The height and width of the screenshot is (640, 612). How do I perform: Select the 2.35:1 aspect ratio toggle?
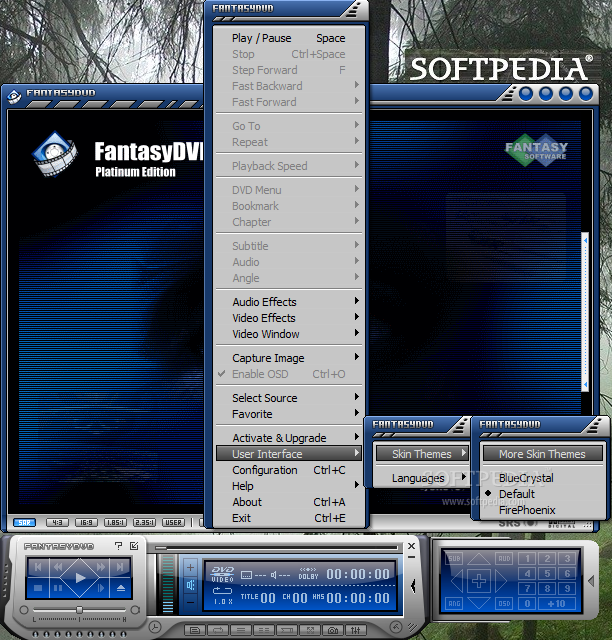(x=145, y=522)
